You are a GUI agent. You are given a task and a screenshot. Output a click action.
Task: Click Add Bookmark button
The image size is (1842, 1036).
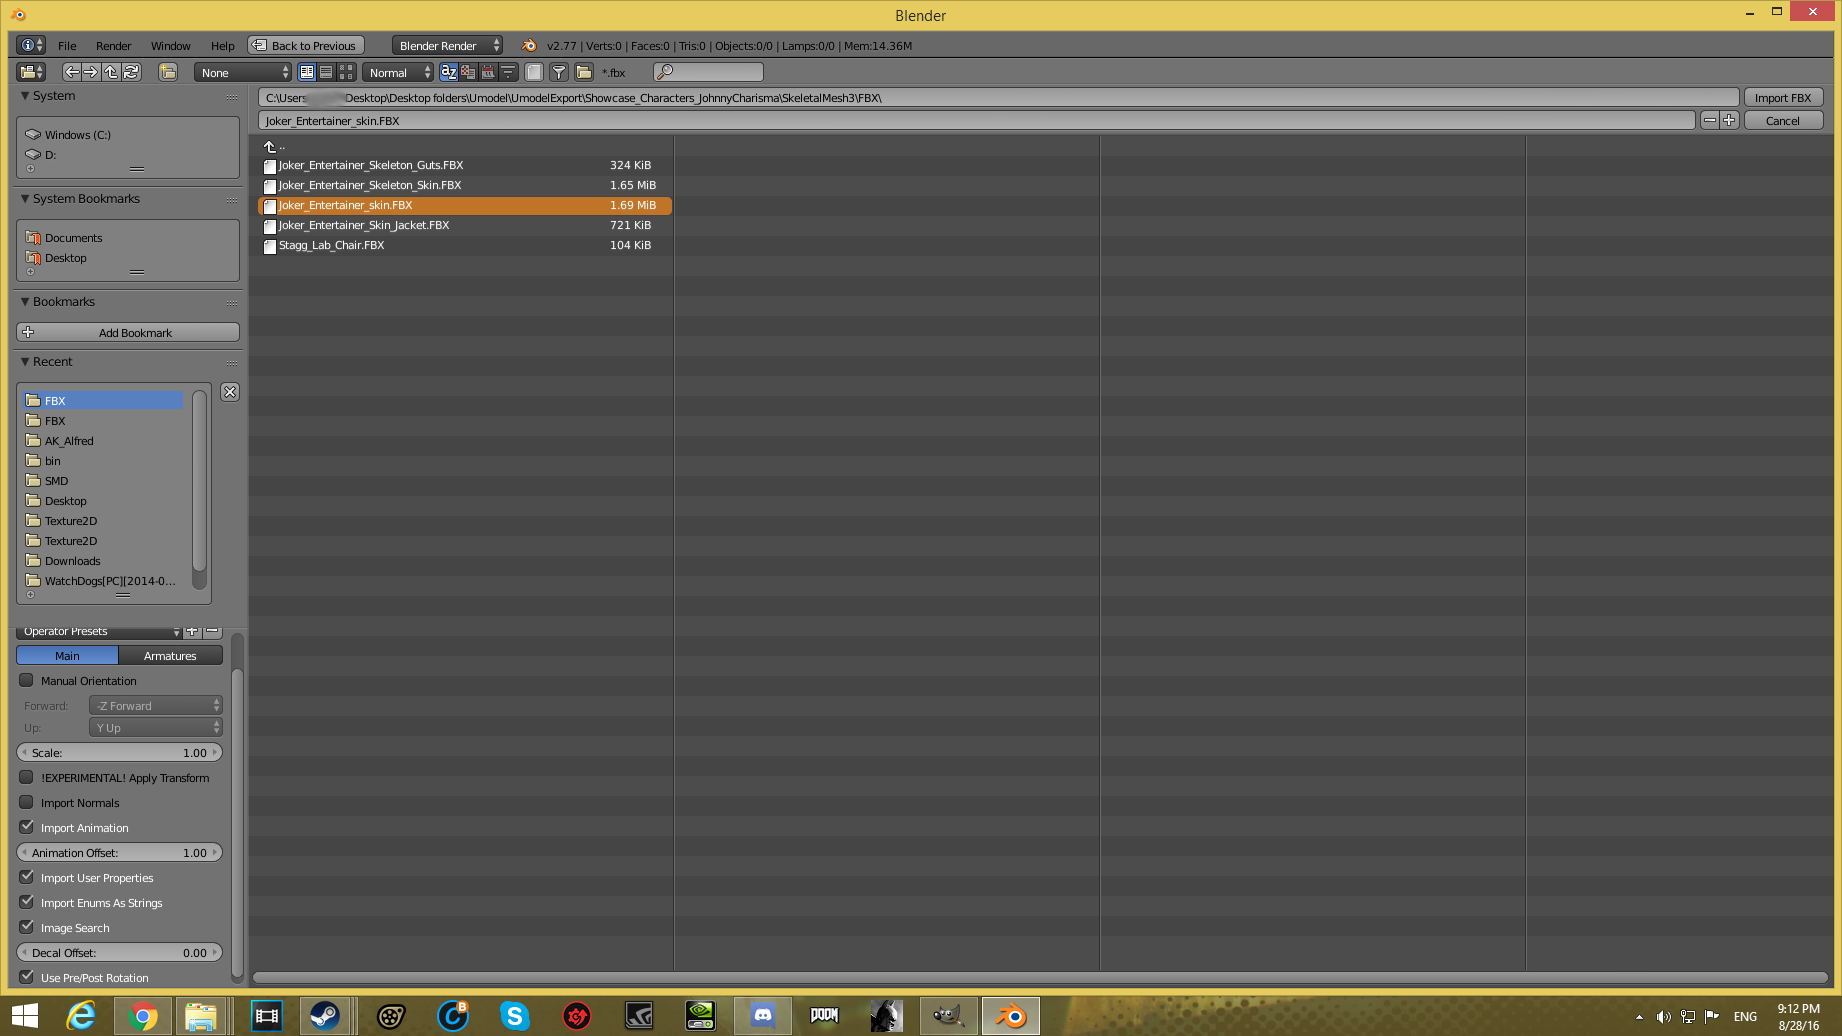[128, 332]
